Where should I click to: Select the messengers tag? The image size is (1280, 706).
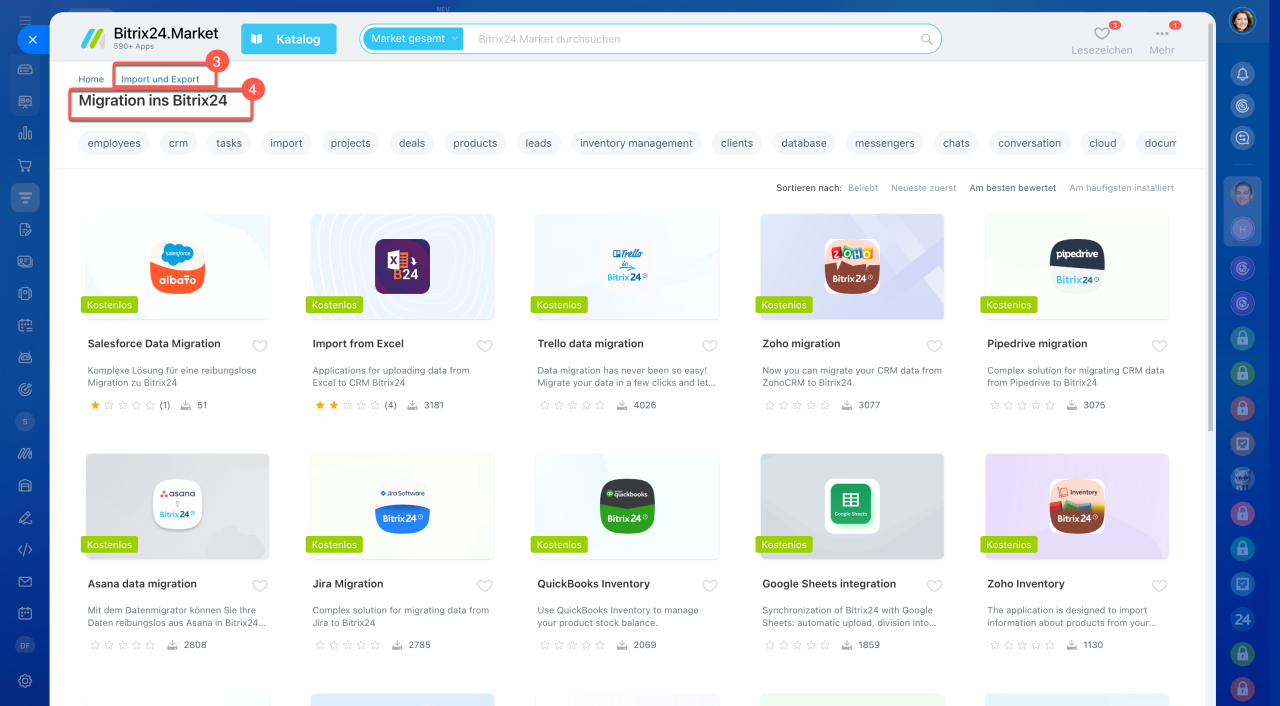click(885, 143)
